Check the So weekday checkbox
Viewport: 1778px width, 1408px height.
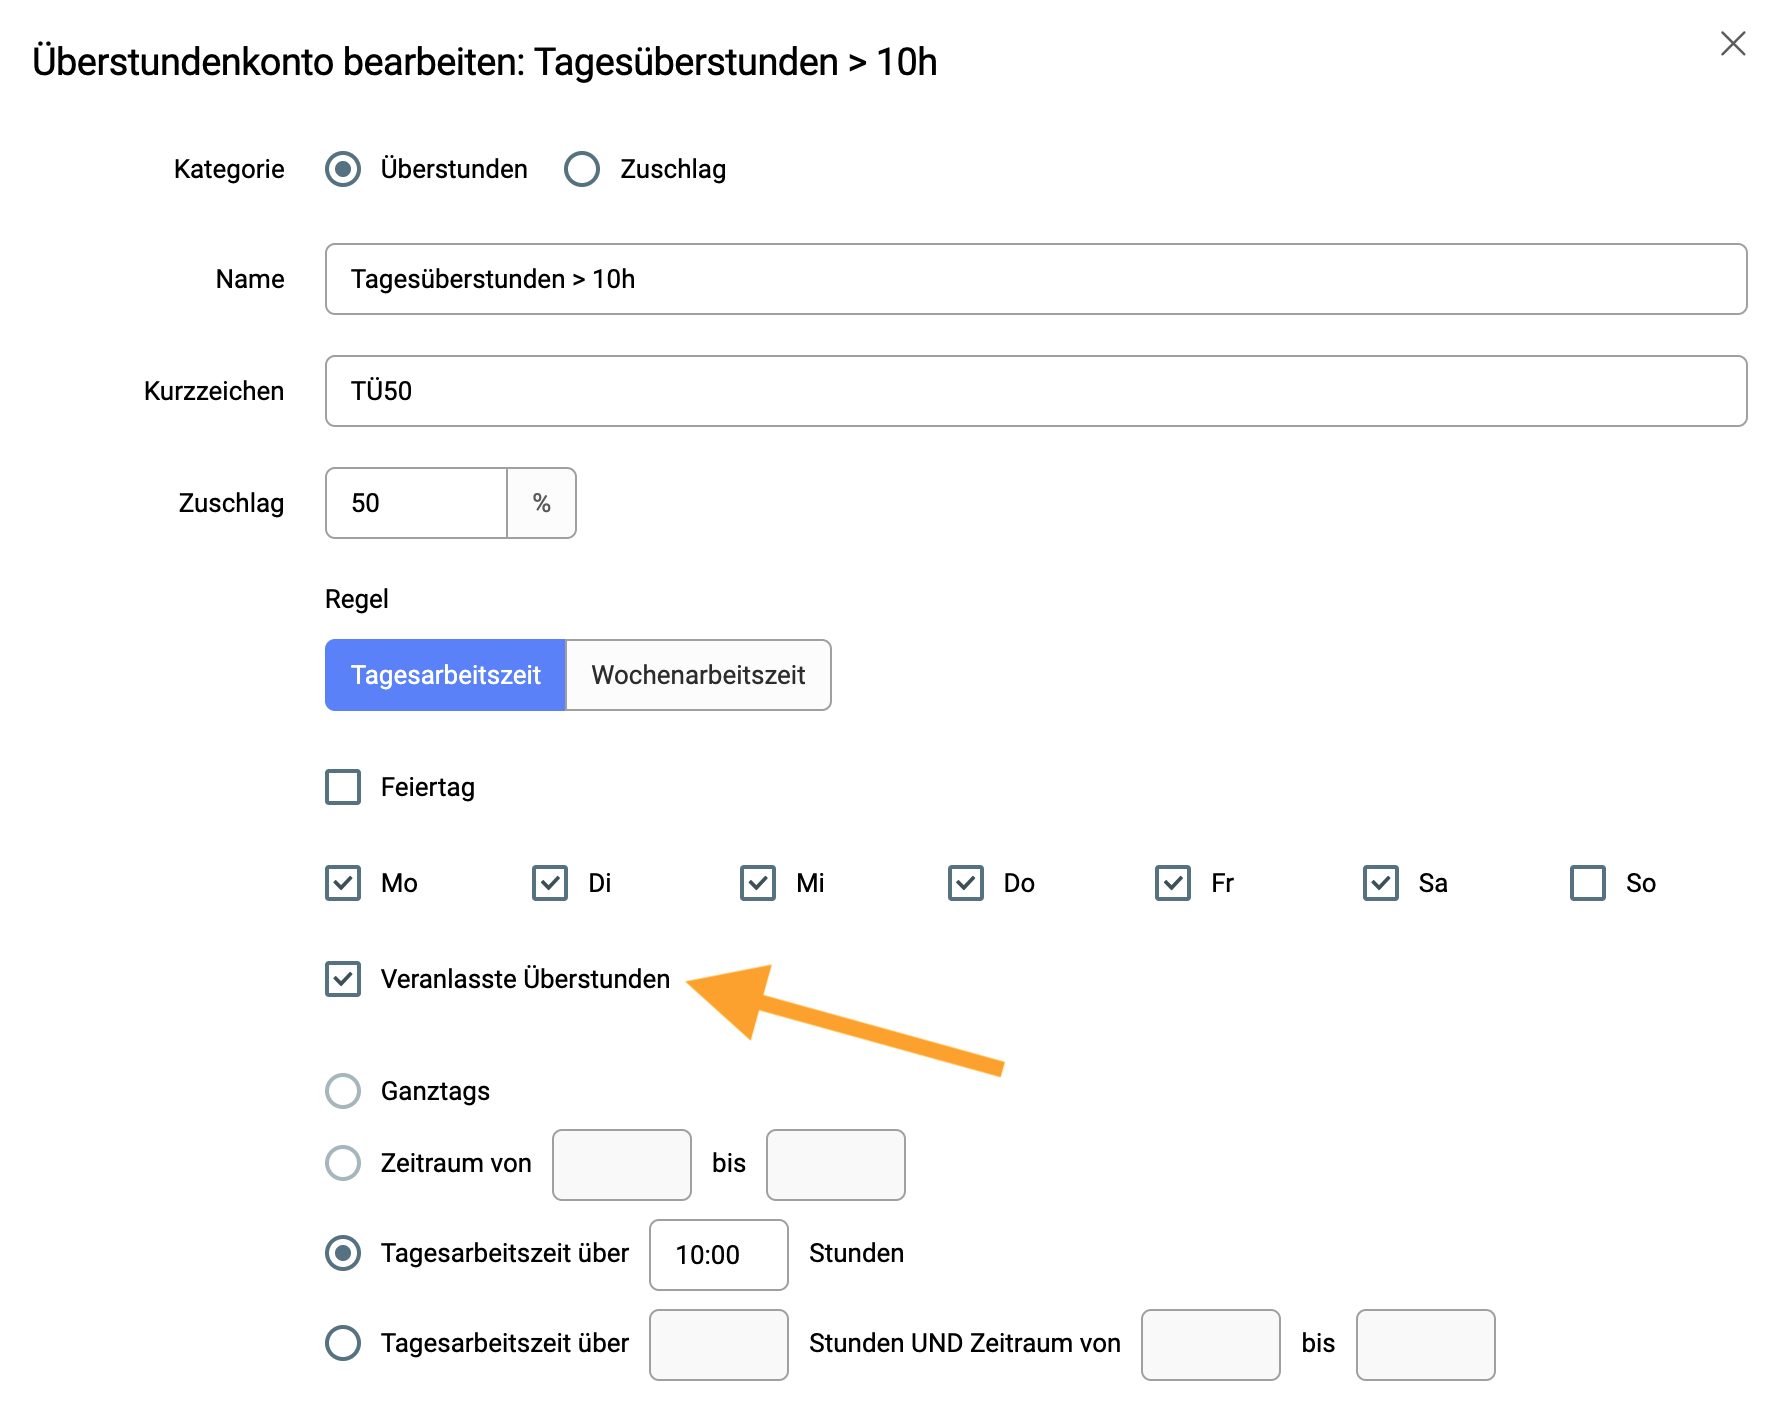click(x=1588, y=883)
